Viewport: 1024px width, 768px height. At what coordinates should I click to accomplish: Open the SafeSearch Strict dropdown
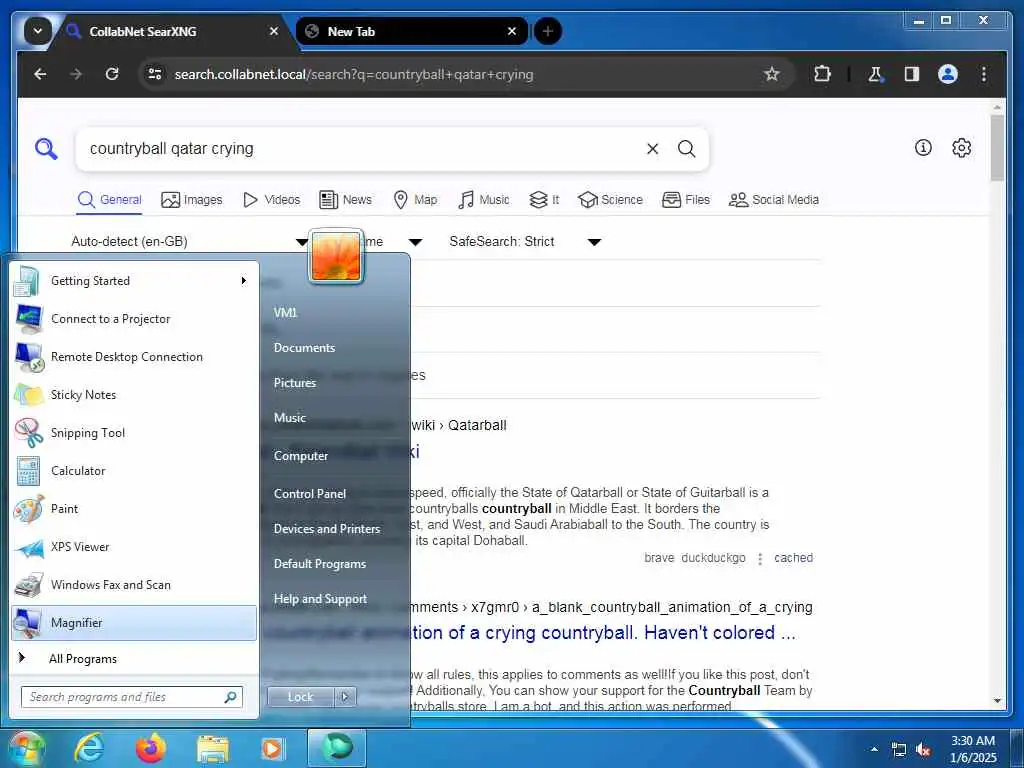524,242
